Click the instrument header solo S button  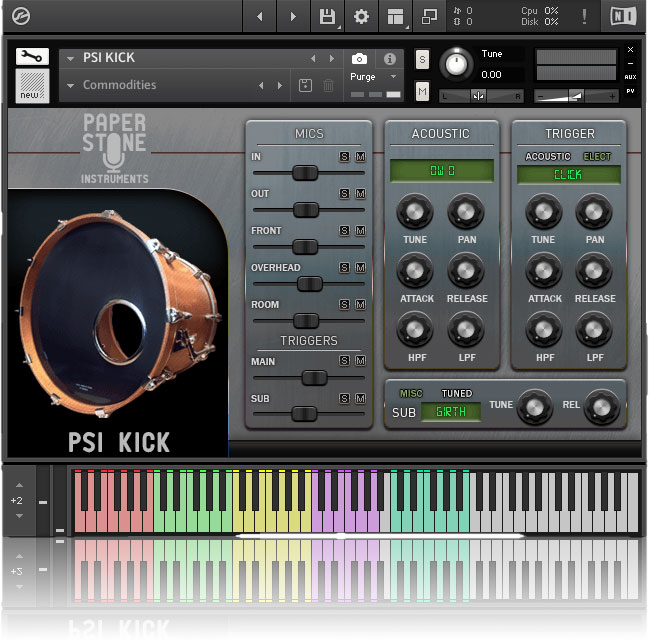[422, 59]
